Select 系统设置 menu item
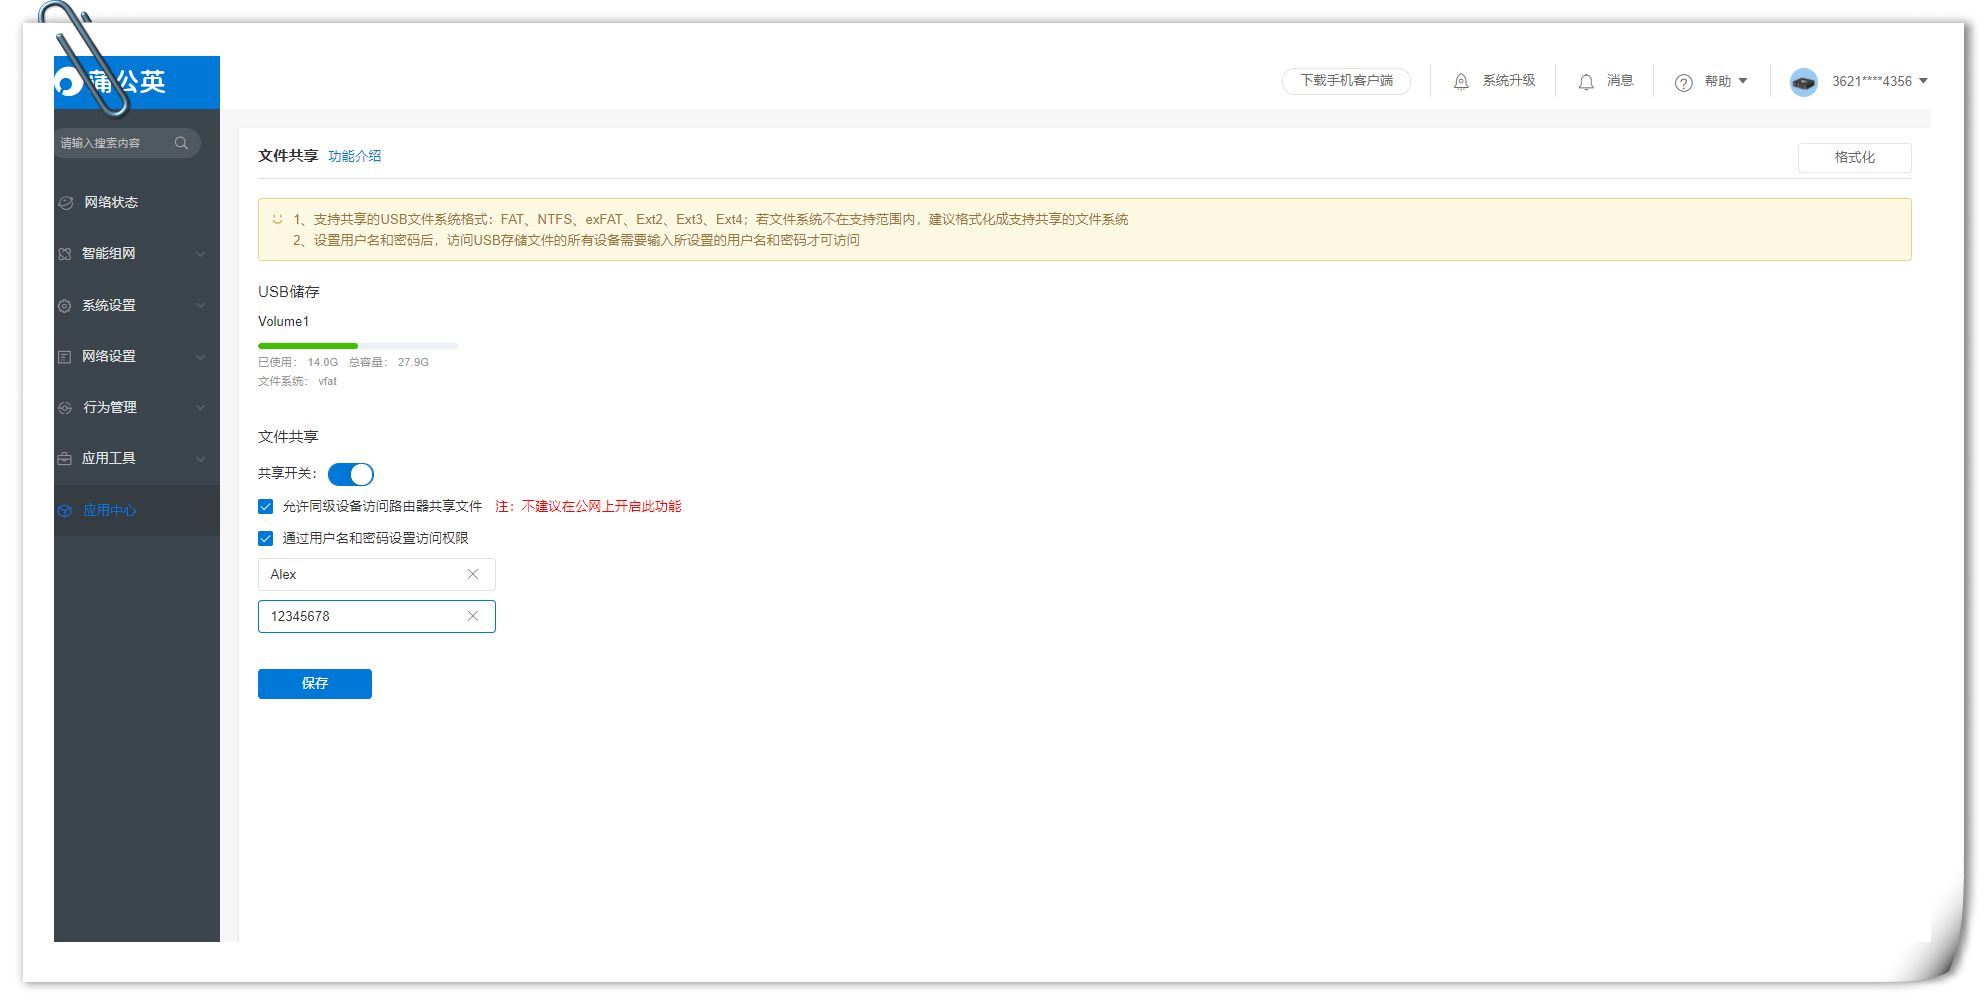Viewport: 1987px width, 1005px height. (x=137, y=306)
